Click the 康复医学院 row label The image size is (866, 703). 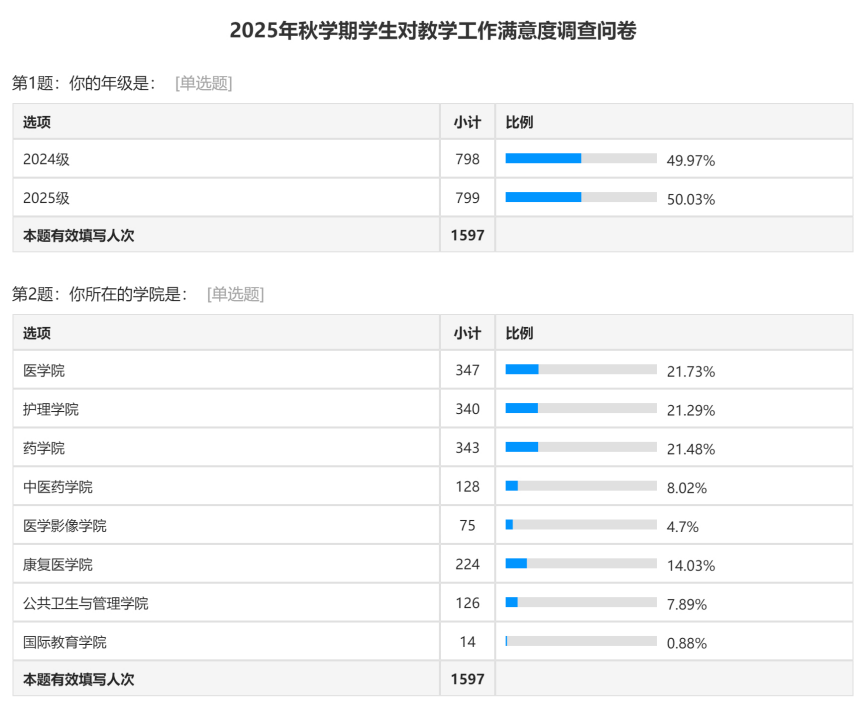pyautogui.click(x=58, y=565)
